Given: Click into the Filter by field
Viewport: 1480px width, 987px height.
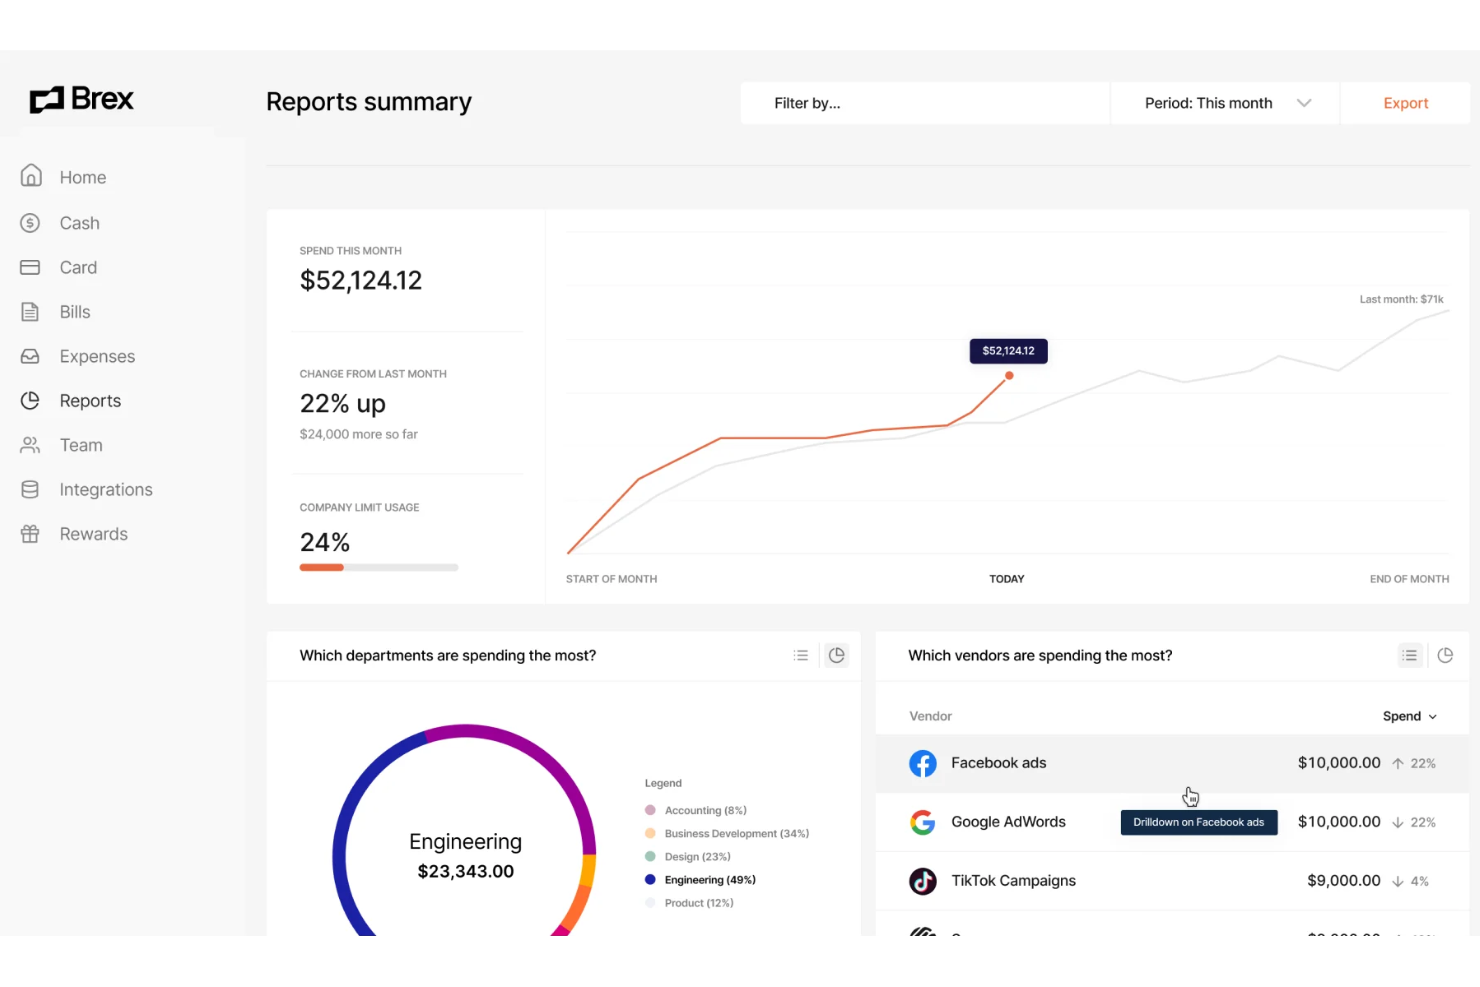Looking at the screenshot, I should tap(925, 103).
